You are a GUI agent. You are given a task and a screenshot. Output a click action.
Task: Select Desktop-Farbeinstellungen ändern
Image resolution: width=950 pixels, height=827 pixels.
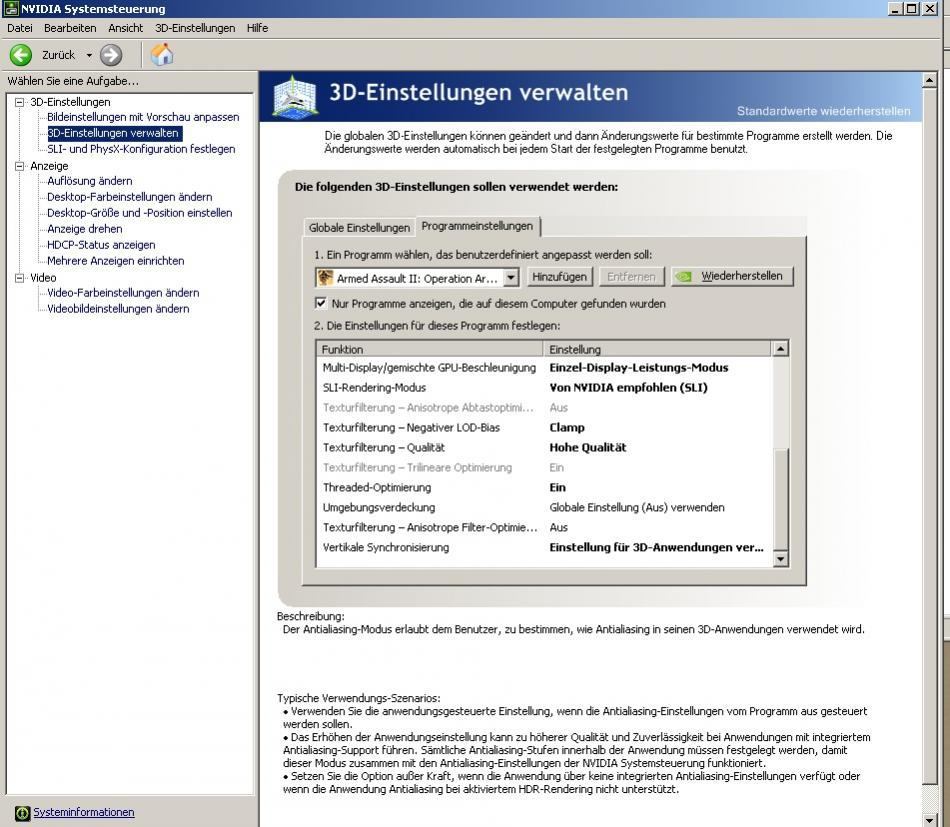[130, 197]
